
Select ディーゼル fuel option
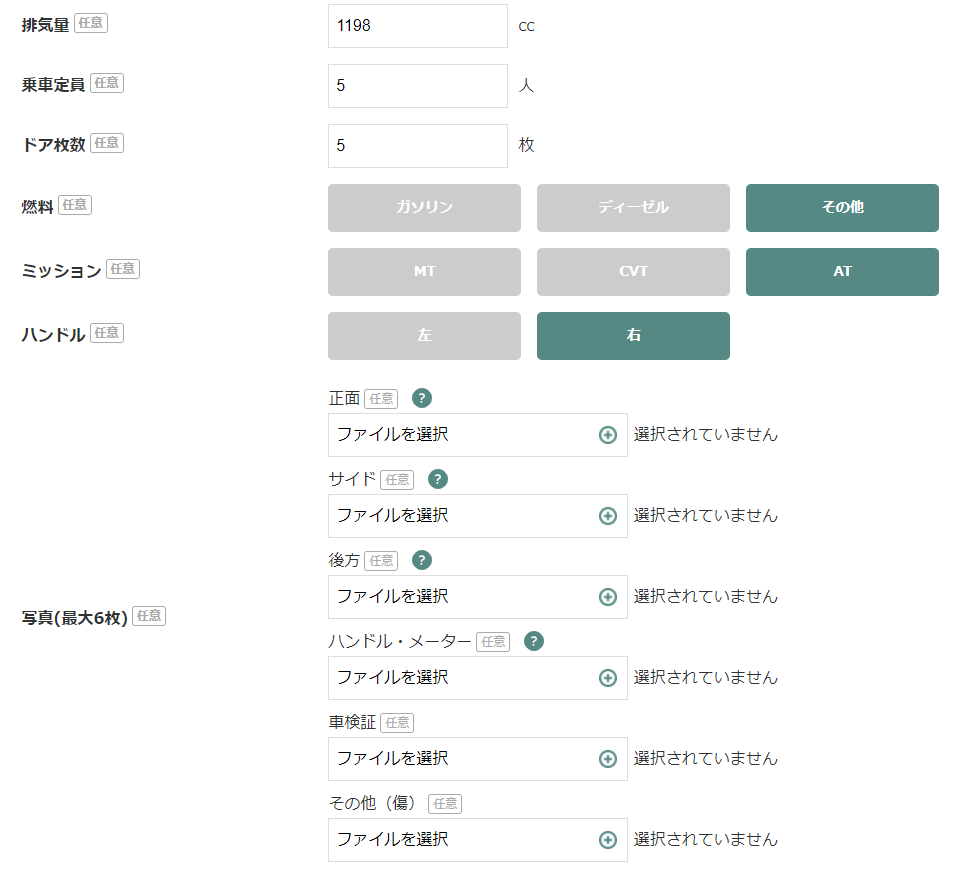633,208
